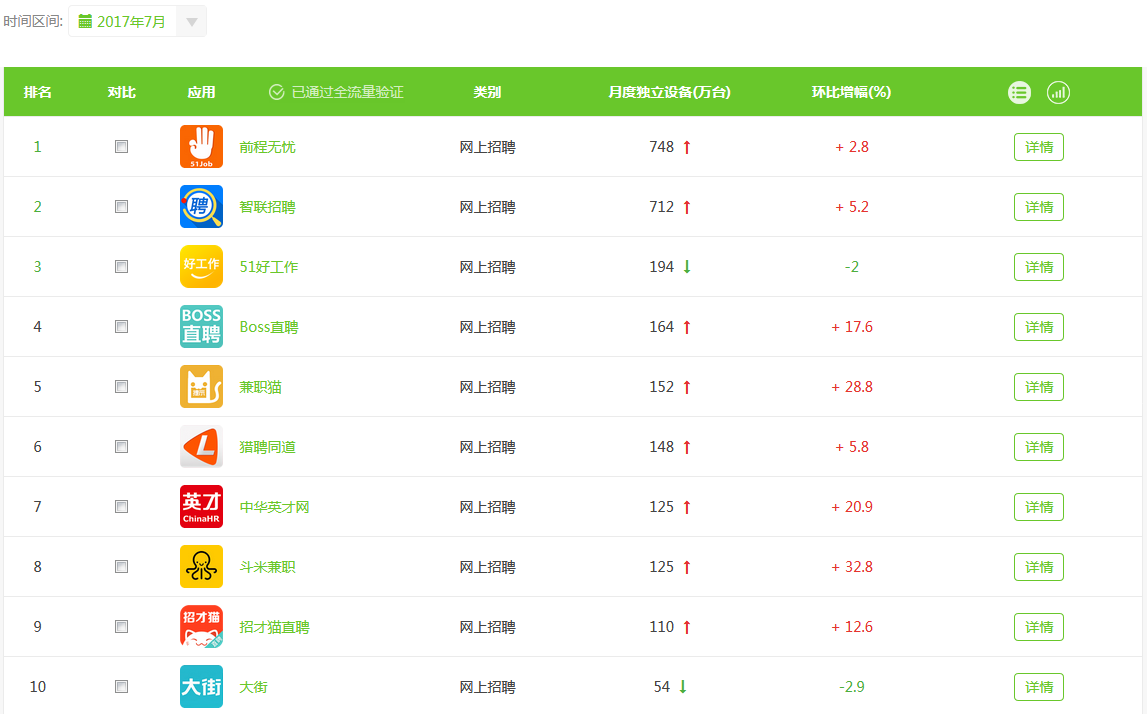Click the + 32.8 growth value
Image resolution: width=1147 pixels, height=714 pixels.
click(852, 566)
